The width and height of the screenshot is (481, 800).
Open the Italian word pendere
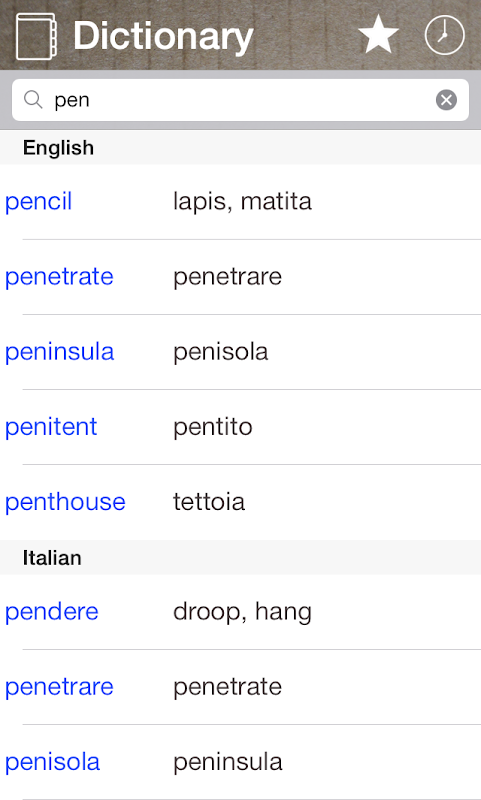pyautogui.click(x=52, y=612)
